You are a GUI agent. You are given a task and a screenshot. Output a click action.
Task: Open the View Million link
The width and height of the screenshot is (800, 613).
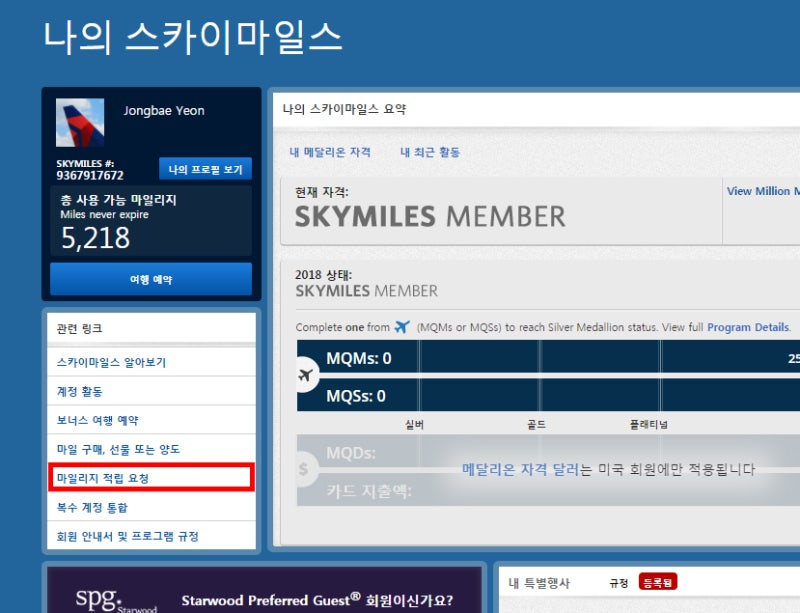click(x=763, y=191)
